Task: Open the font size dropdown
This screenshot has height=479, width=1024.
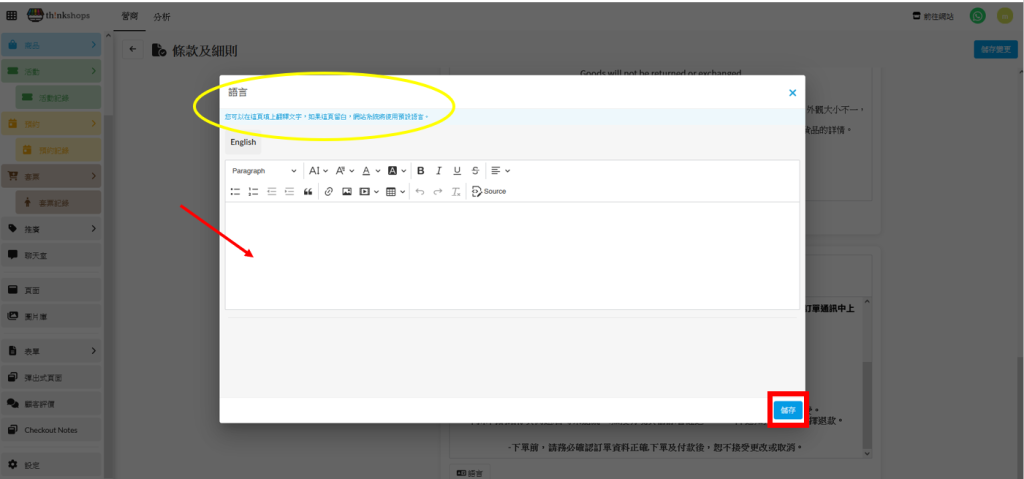Action: pyautogui.click(x=318, y=171)
